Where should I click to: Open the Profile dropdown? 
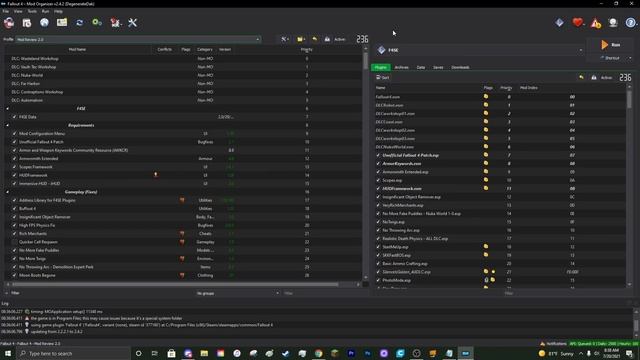138,40
